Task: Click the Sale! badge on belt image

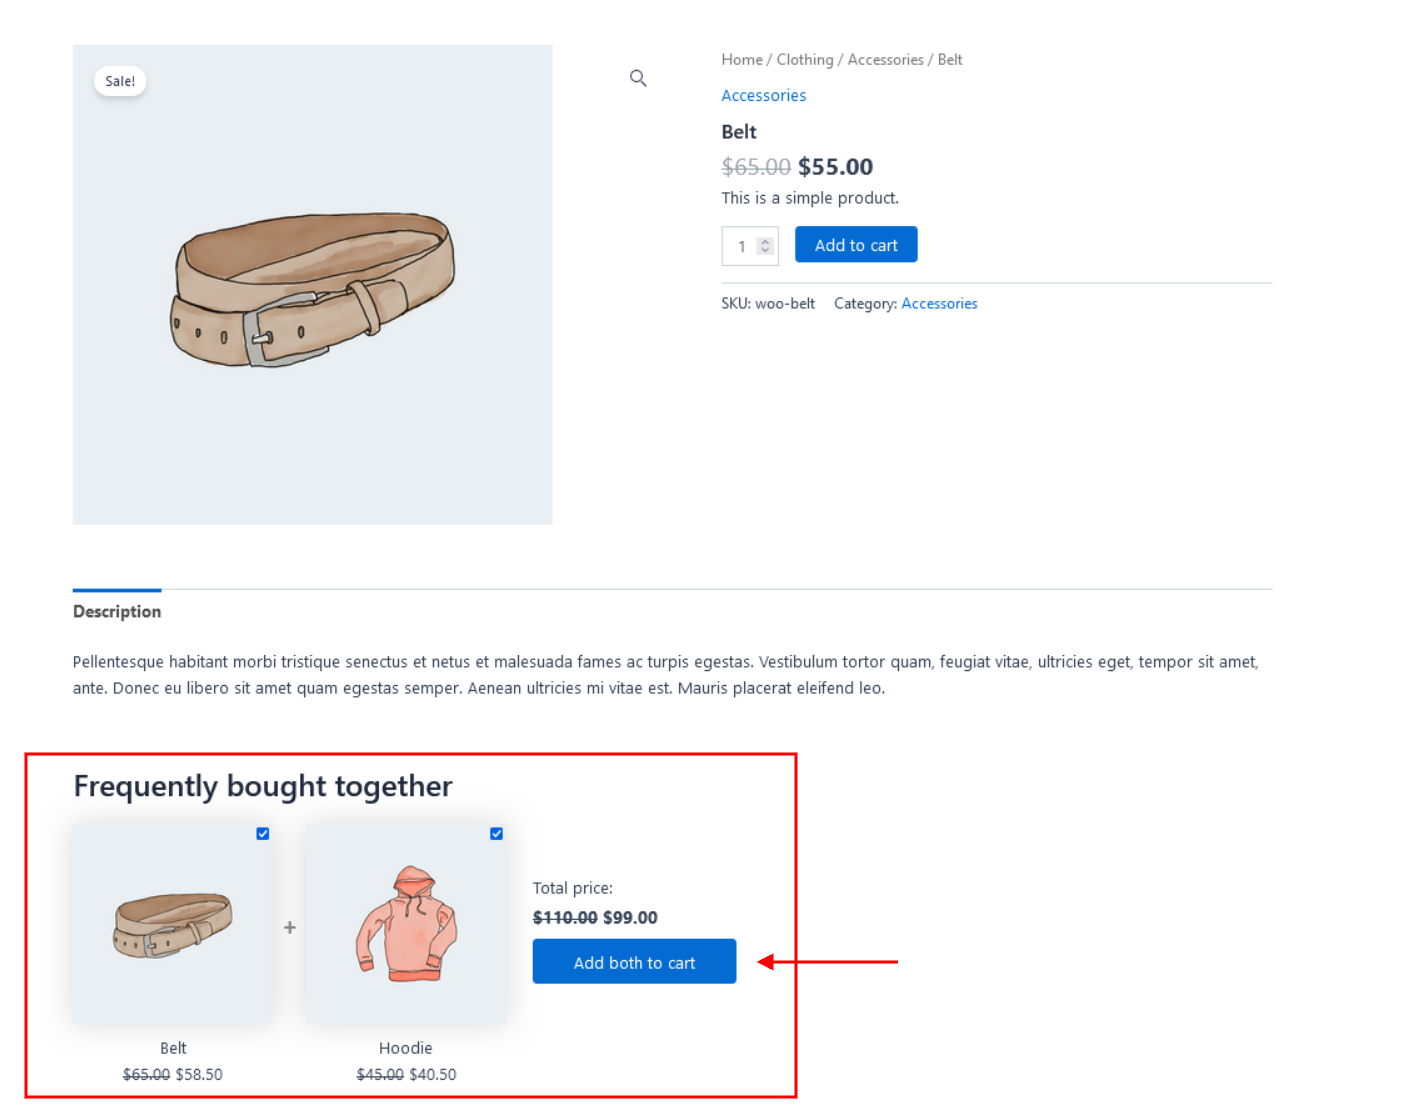Action: pos(120,81)
